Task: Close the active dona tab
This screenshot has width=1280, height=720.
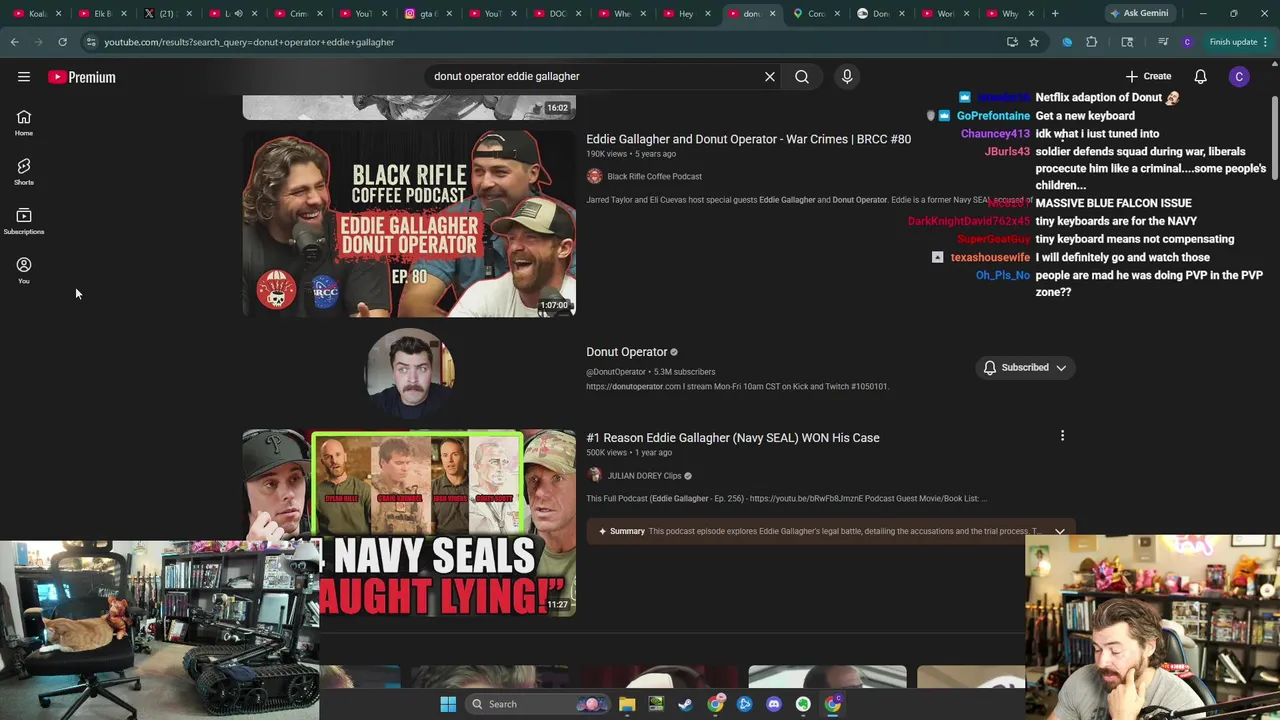Action: coord(772,13)
